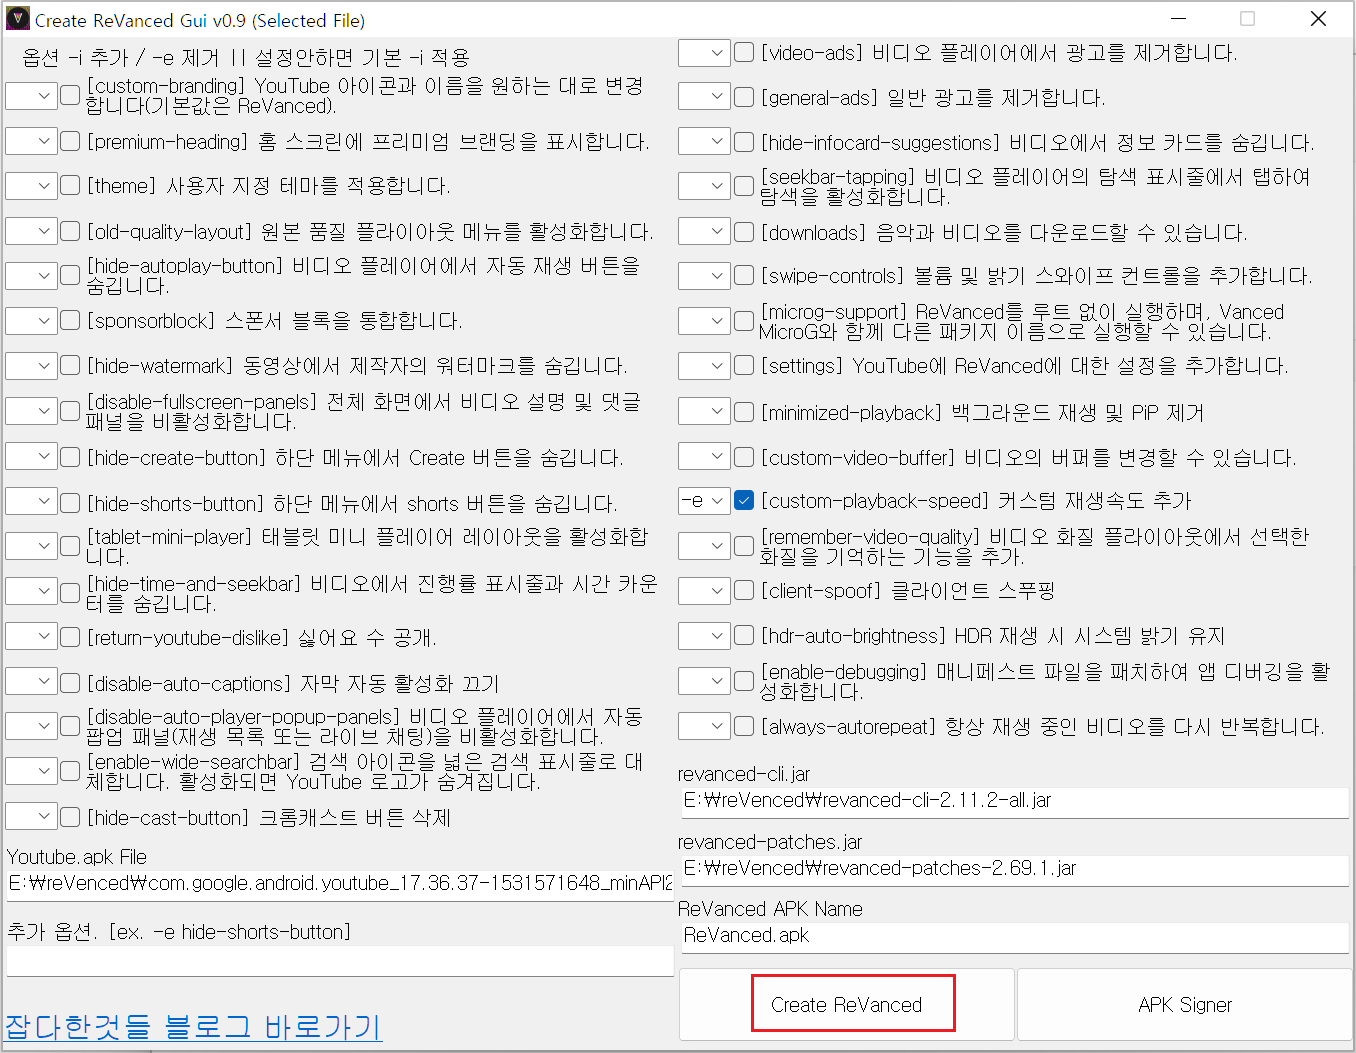This screenshot has height=1053, width=1356.
Task: Enable tablet-mini-player checkbox
Action: pyautogui.click(x=70, y=546)
